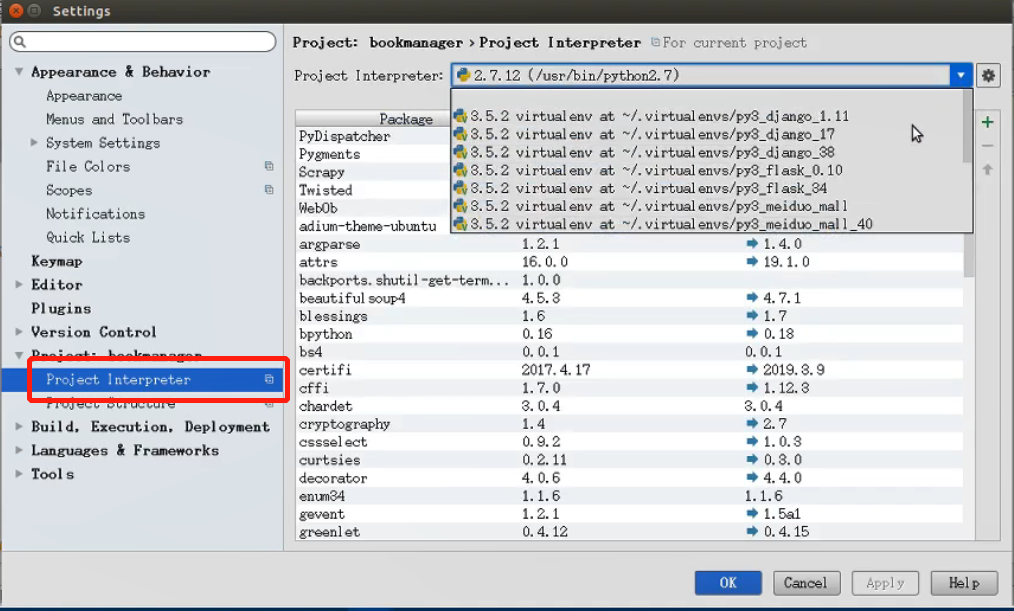Open the interpreter settings gear menu
The height and width of the screenshot is (611, 1014).
tap(988, 75)
